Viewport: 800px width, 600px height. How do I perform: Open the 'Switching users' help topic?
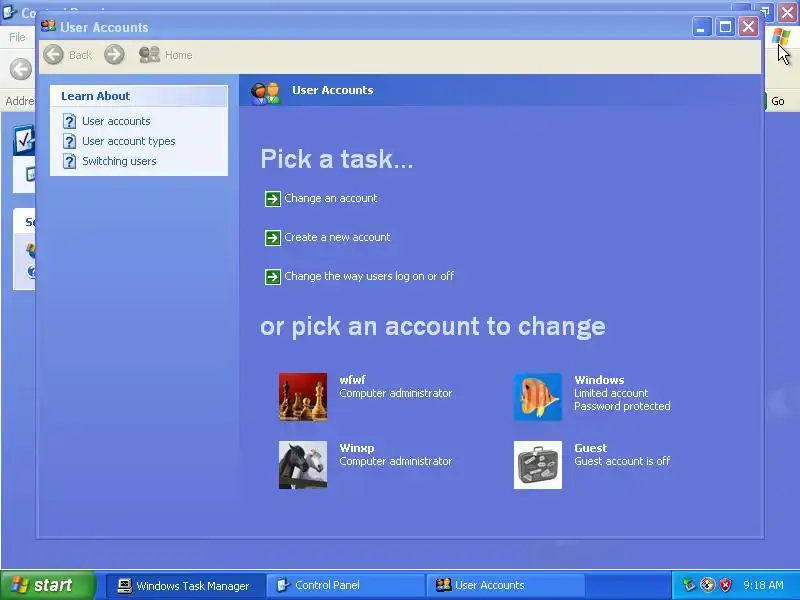pos(119,161)
